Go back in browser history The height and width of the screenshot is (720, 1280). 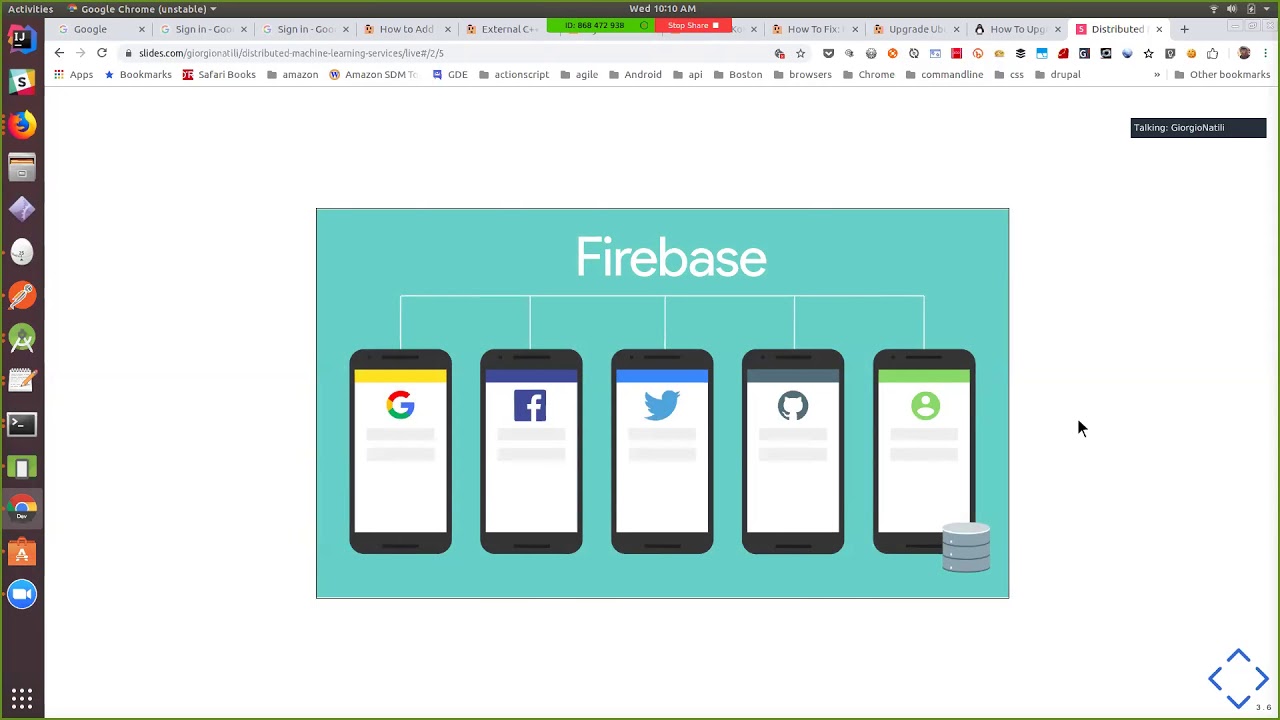tap(59, 53)
